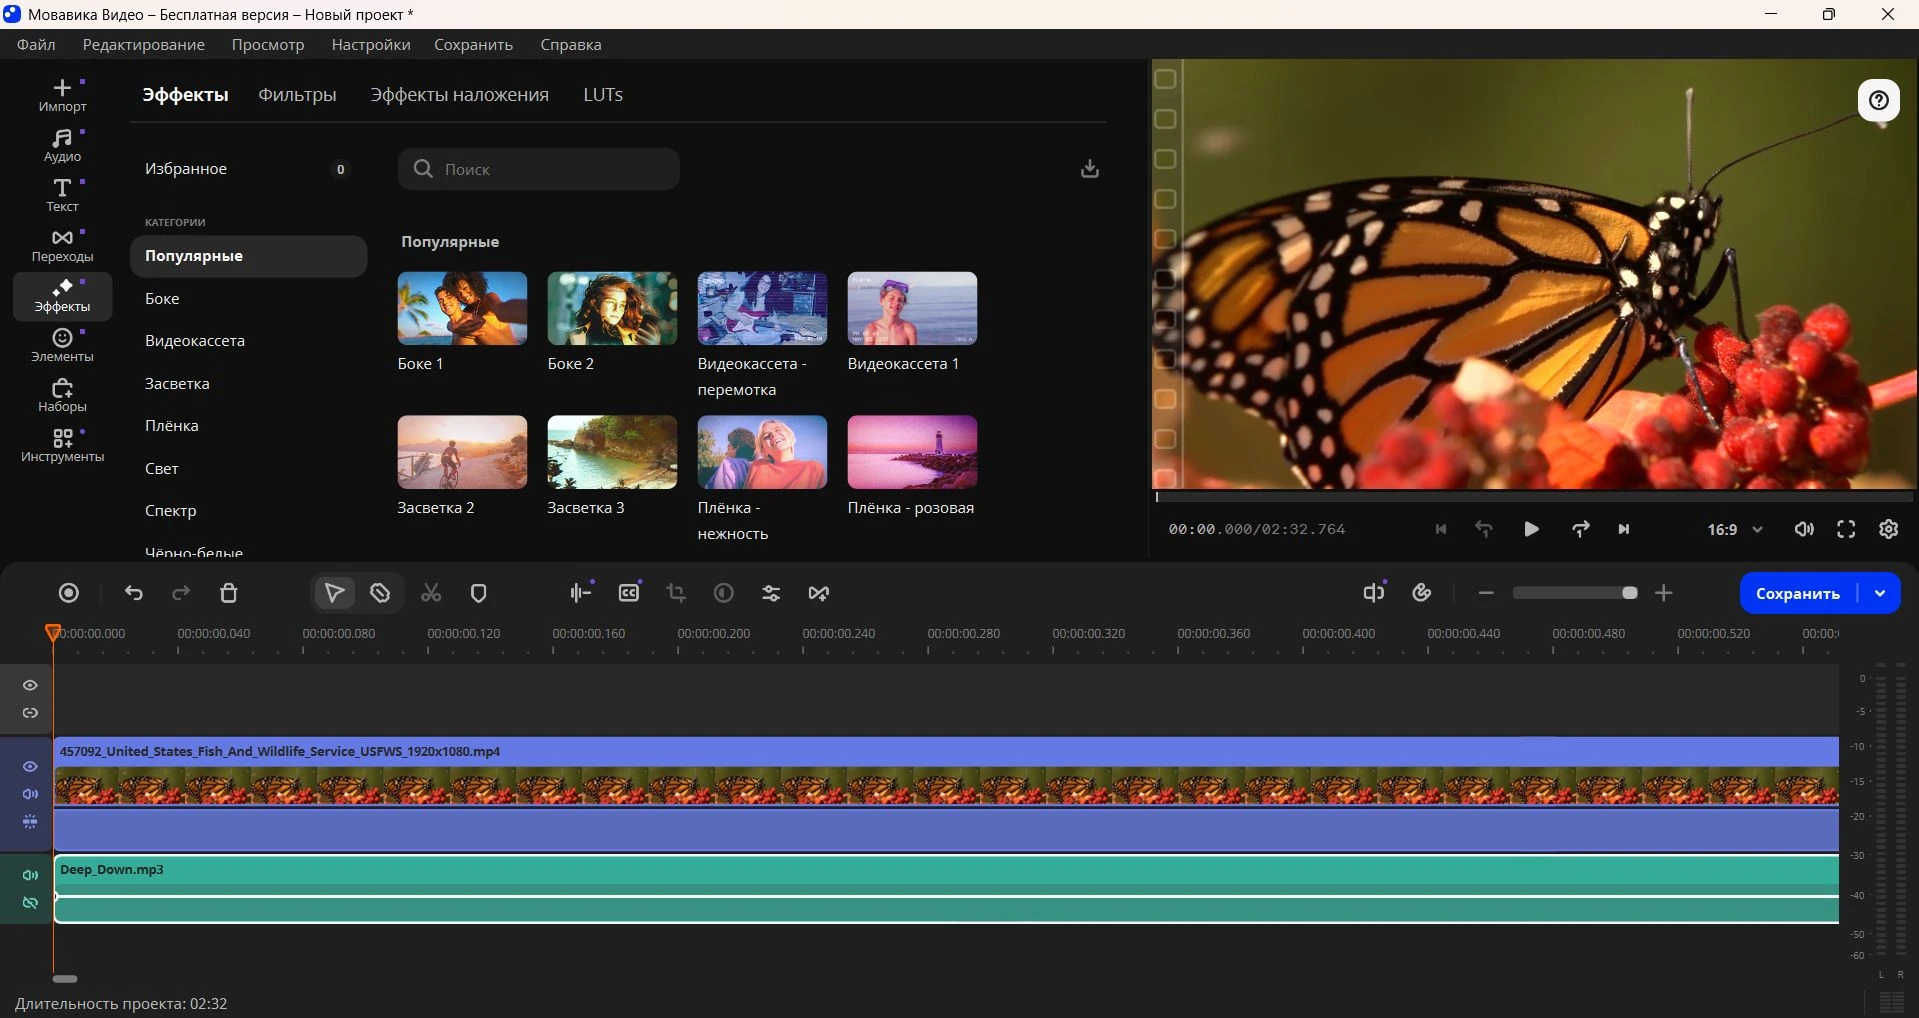Viewport: 1919px width, 1018px height.
Task: Select the Видеокассета category
Action: tap(195, 341)
